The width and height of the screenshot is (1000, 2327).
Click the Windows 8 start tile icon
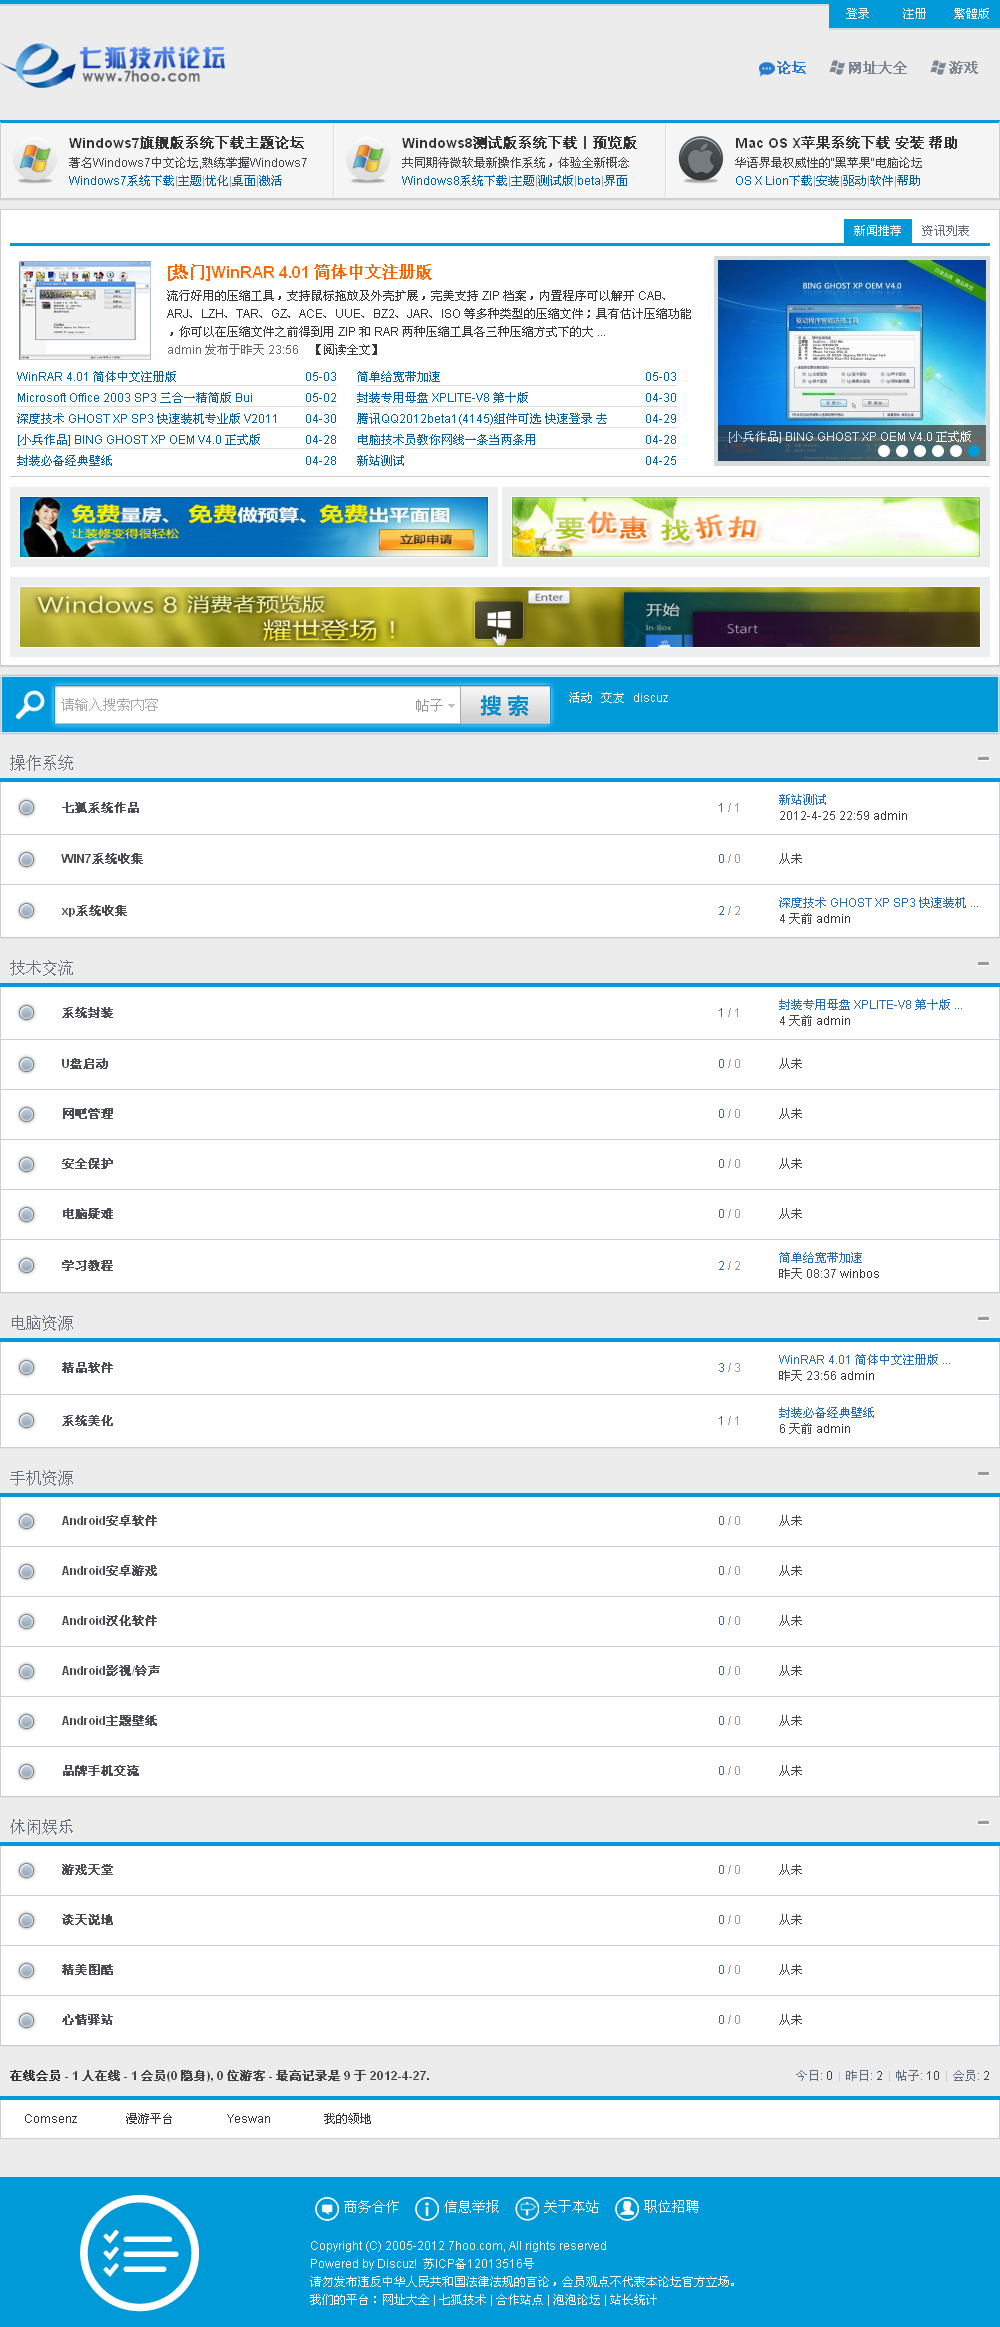pos(499,621)
